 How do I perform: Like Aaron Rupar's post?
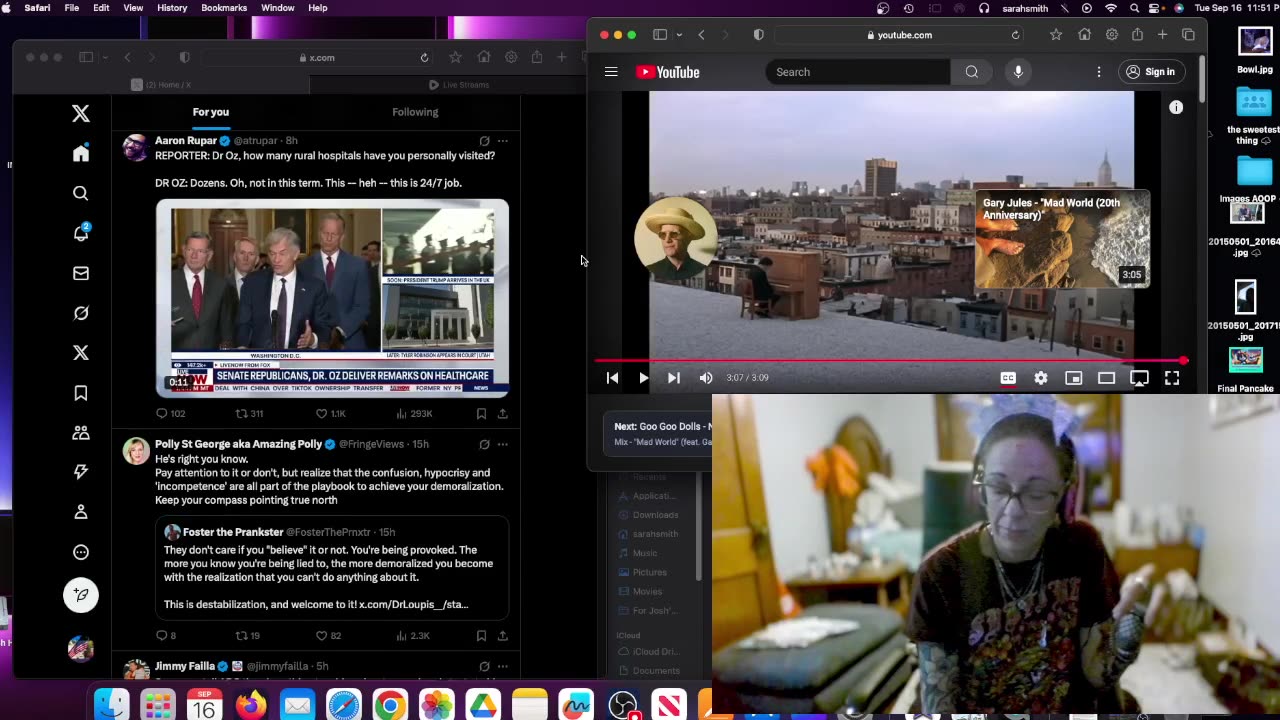pyautogui.click(x=322, y=413)
